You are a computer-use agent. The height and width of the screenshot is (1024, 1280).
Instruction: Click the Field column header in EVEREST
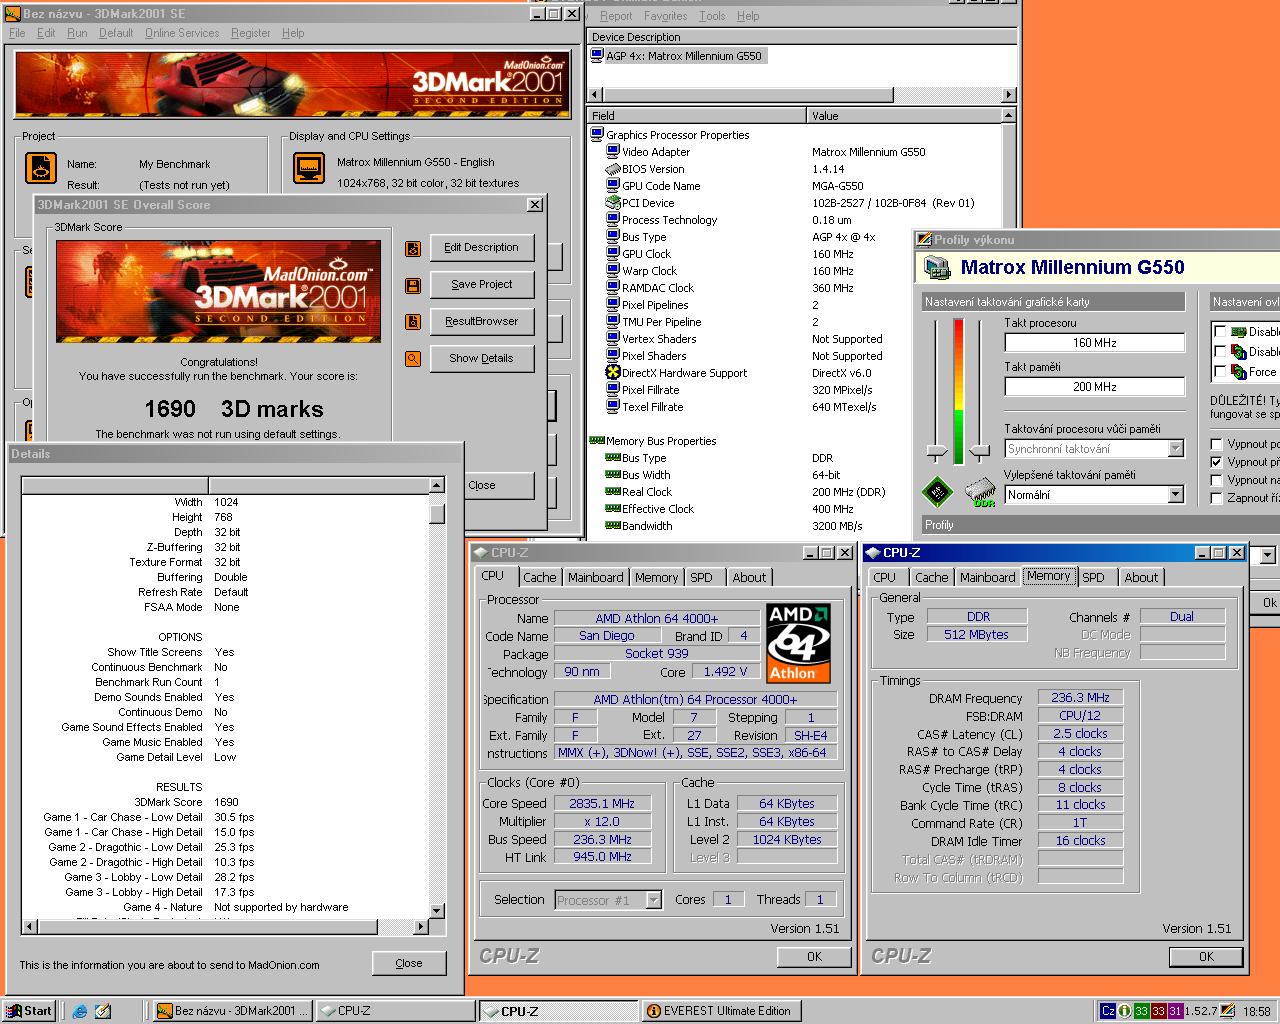[x=697, y=116]
